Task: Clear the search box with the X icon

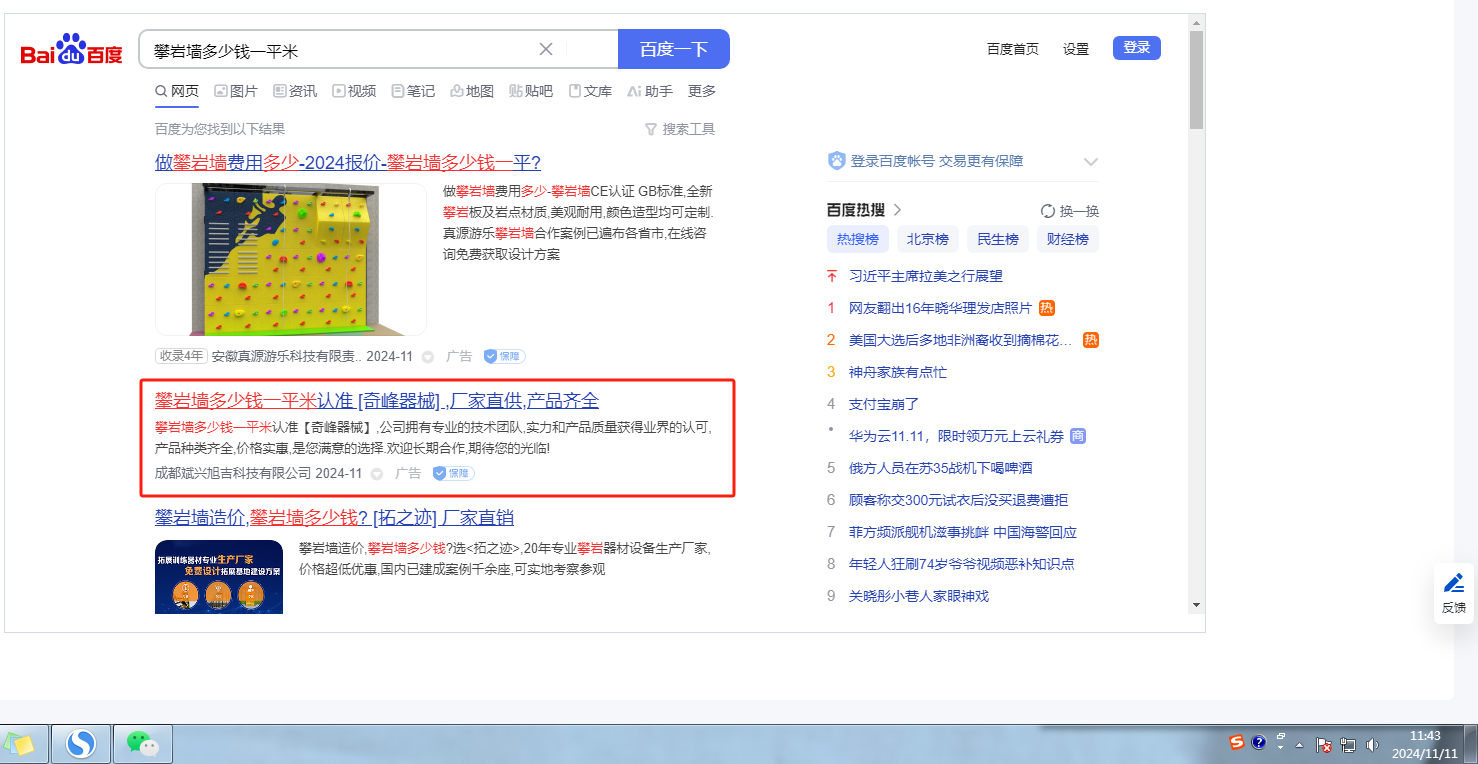Action: pos(546,49)
